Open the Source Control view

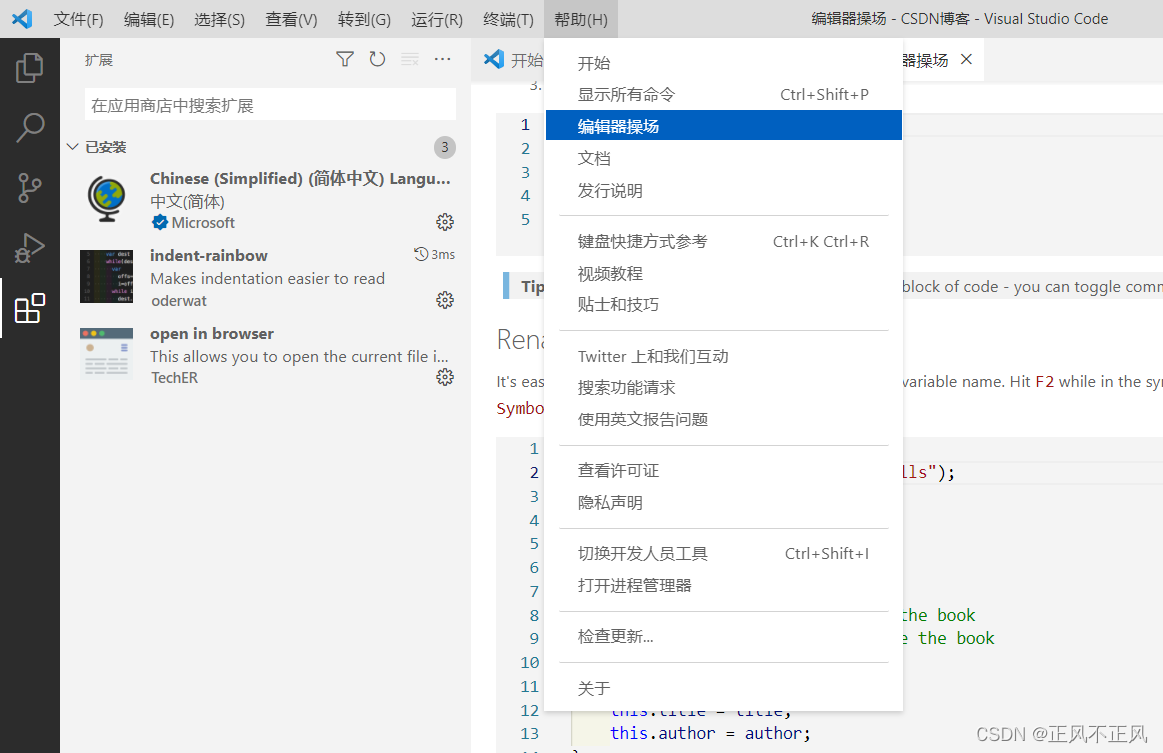pos(30,188)
